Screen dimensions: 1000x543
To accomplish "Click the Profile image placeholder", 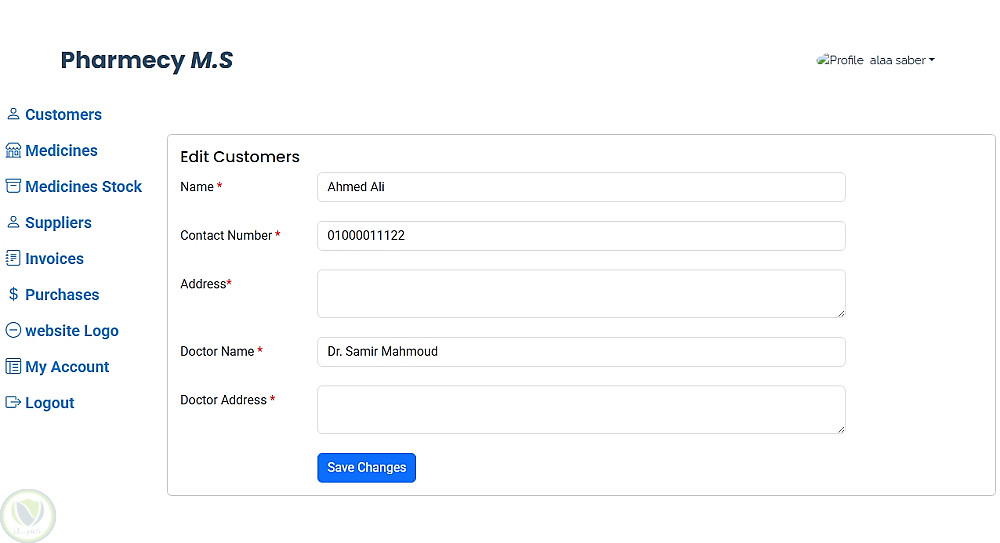I will [840, 60].
